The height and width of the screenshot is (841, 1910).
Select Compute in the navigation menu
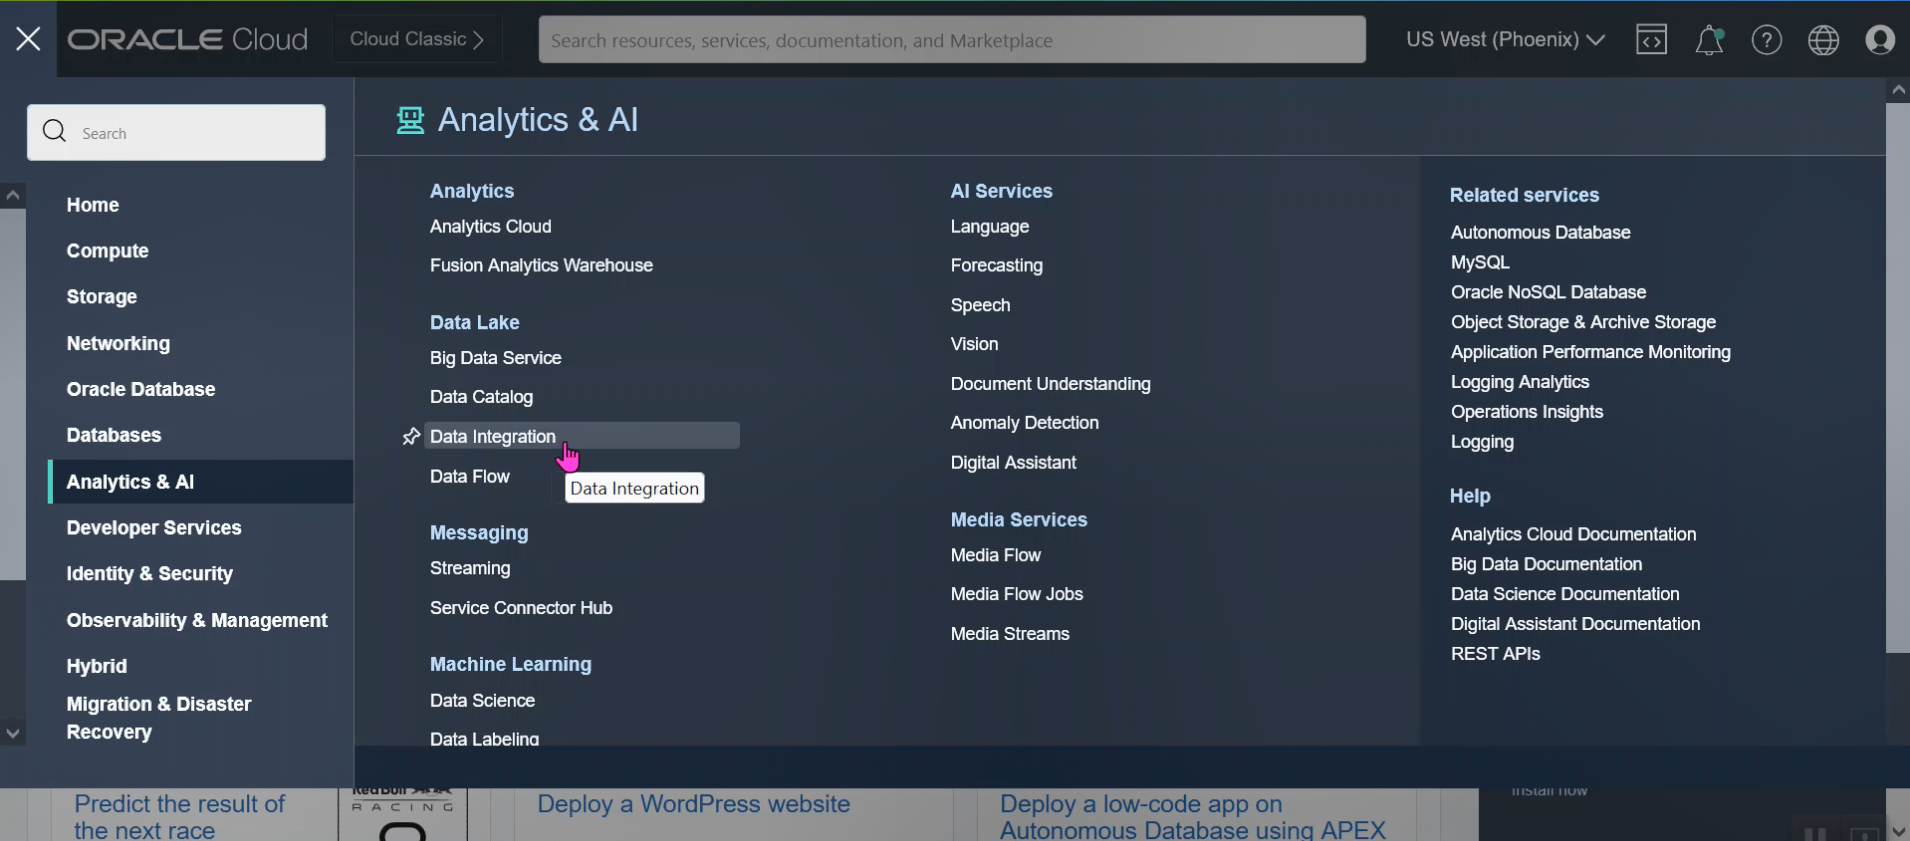tap(108, 251)
